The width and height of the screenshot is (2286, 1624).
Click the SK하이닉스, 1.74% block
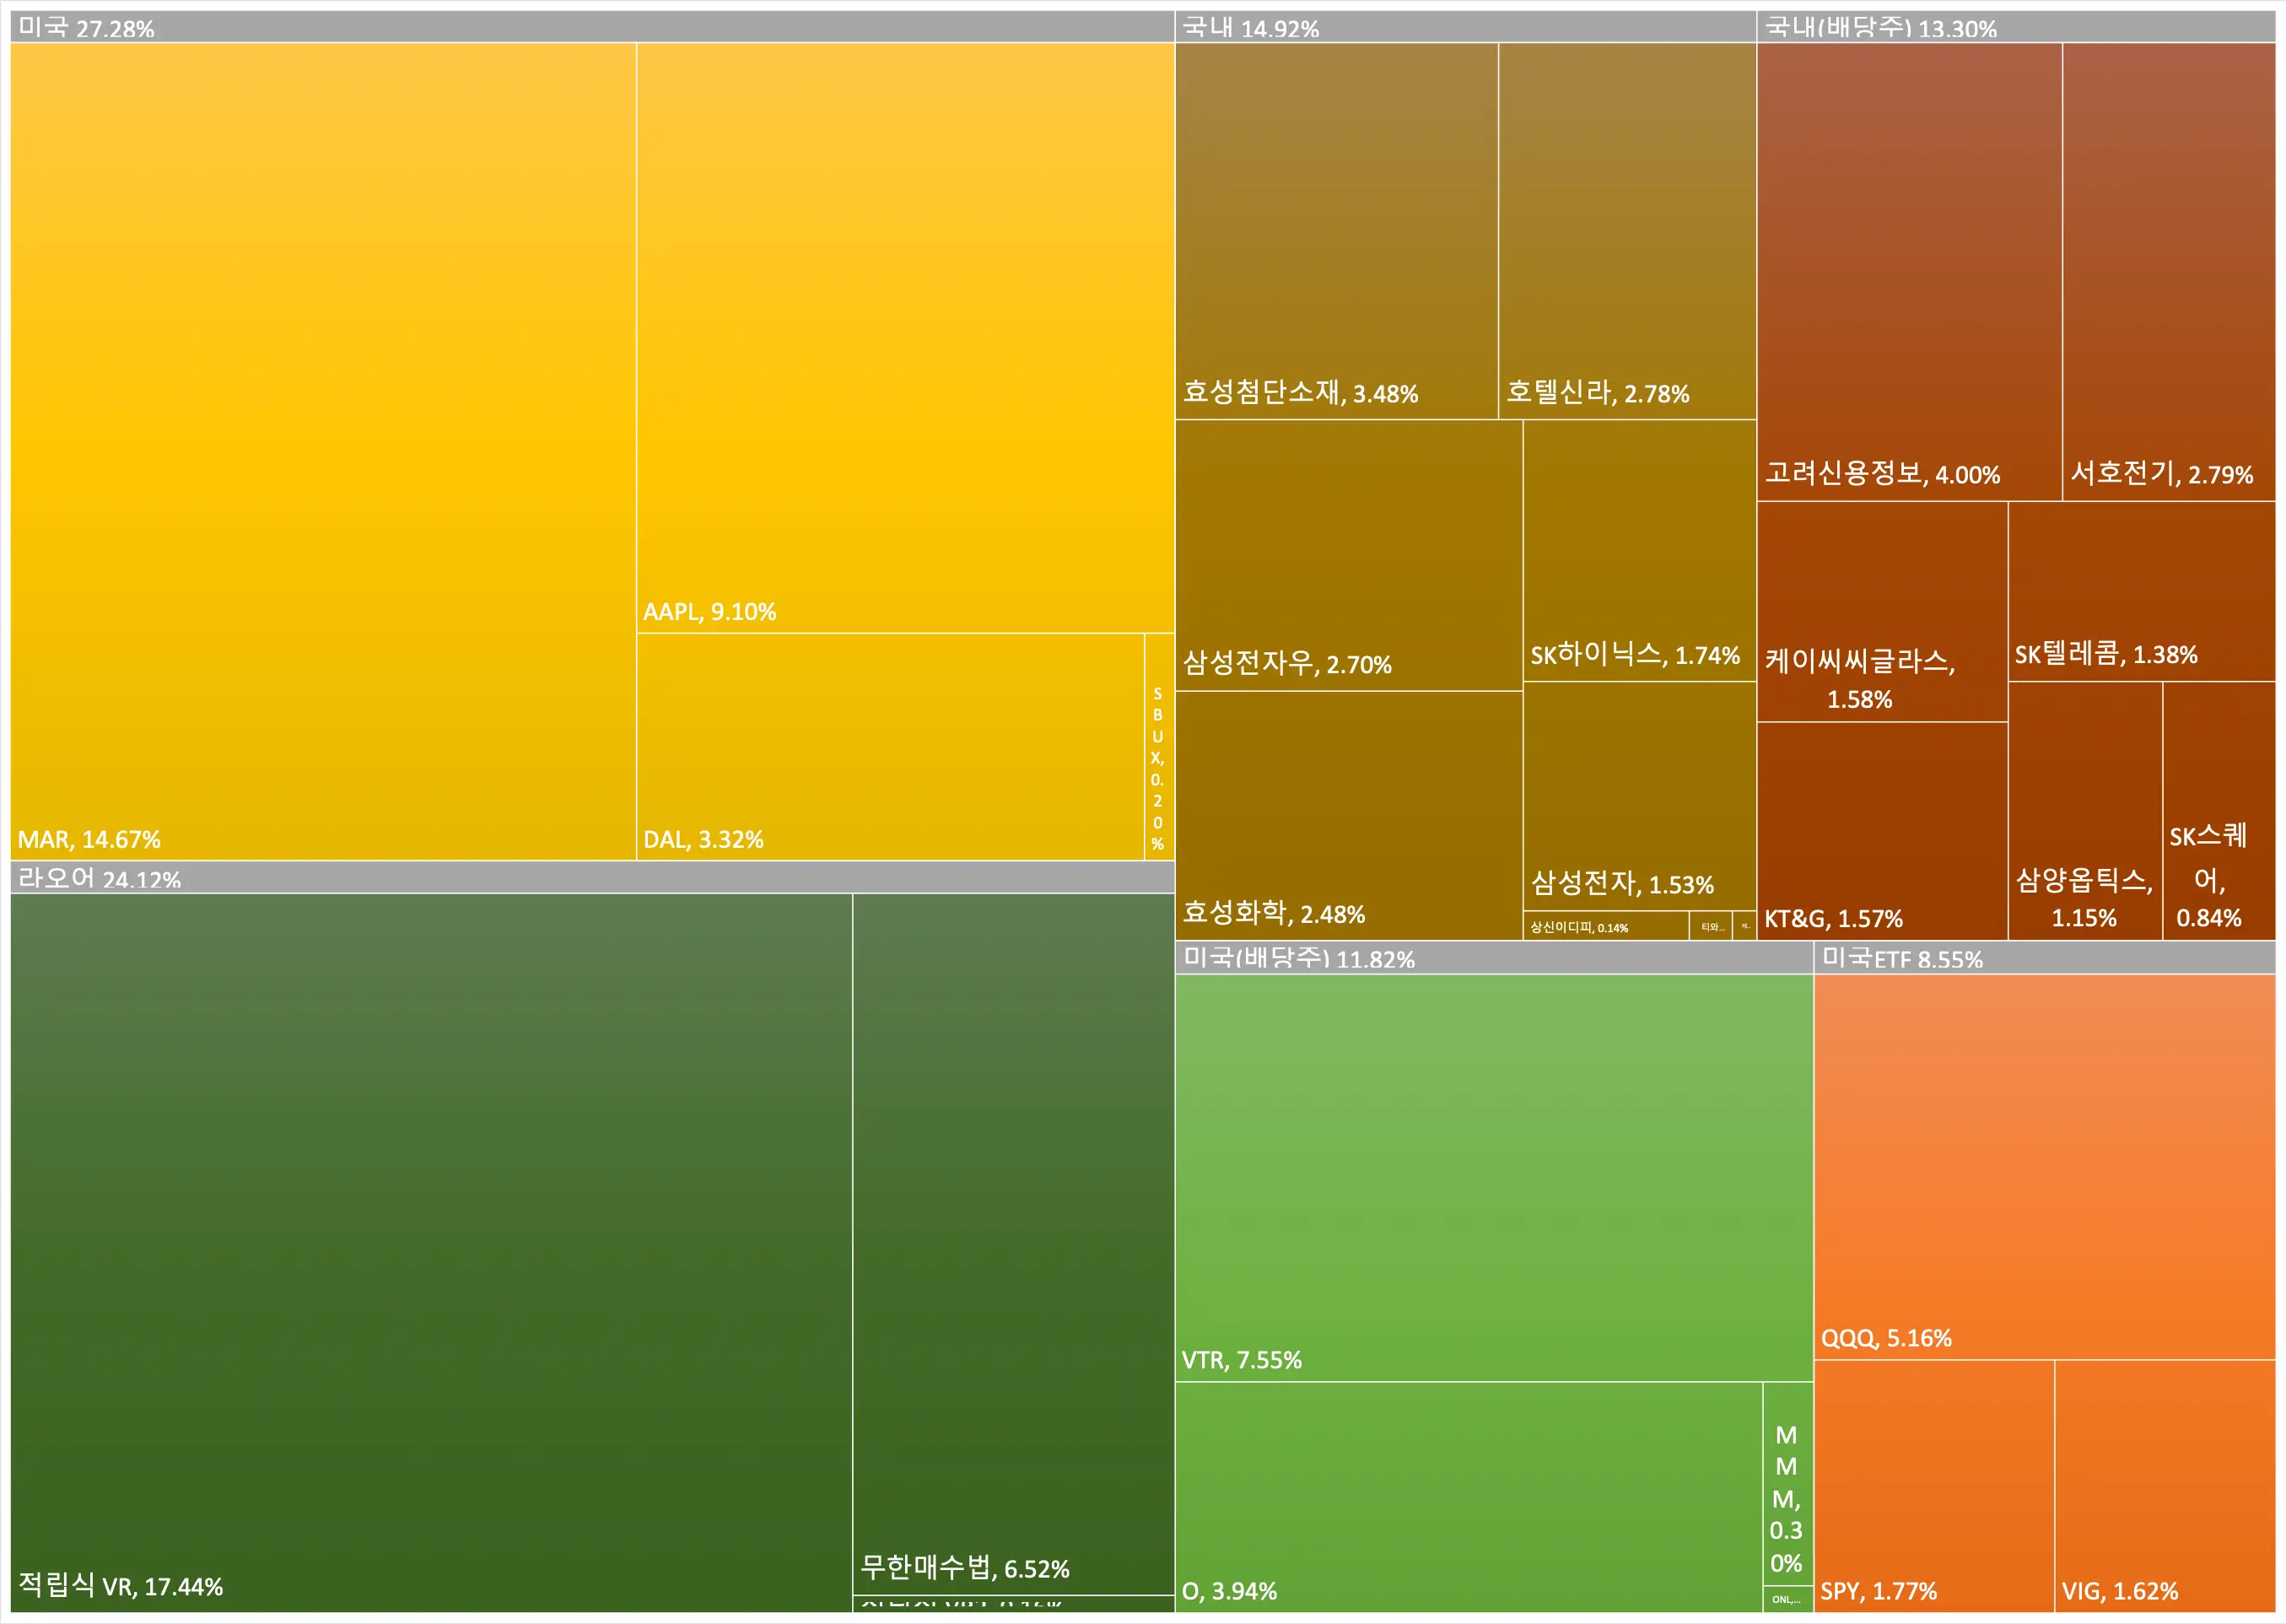(x=1640, y=551)
